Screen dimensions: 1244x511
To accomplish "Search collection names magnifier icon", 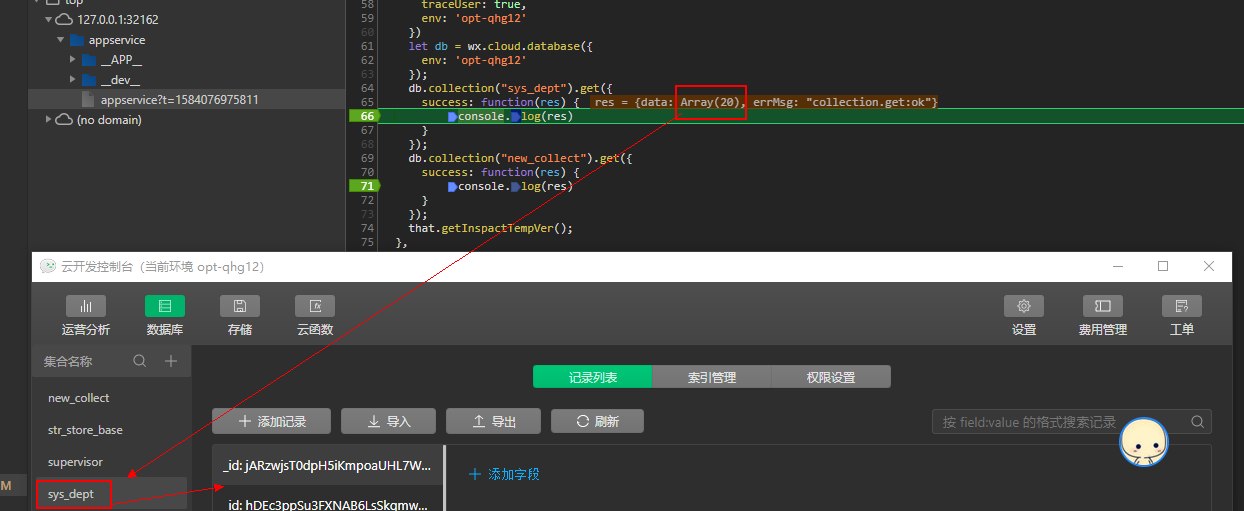I will pyautogui.click(x=140, y=361).
